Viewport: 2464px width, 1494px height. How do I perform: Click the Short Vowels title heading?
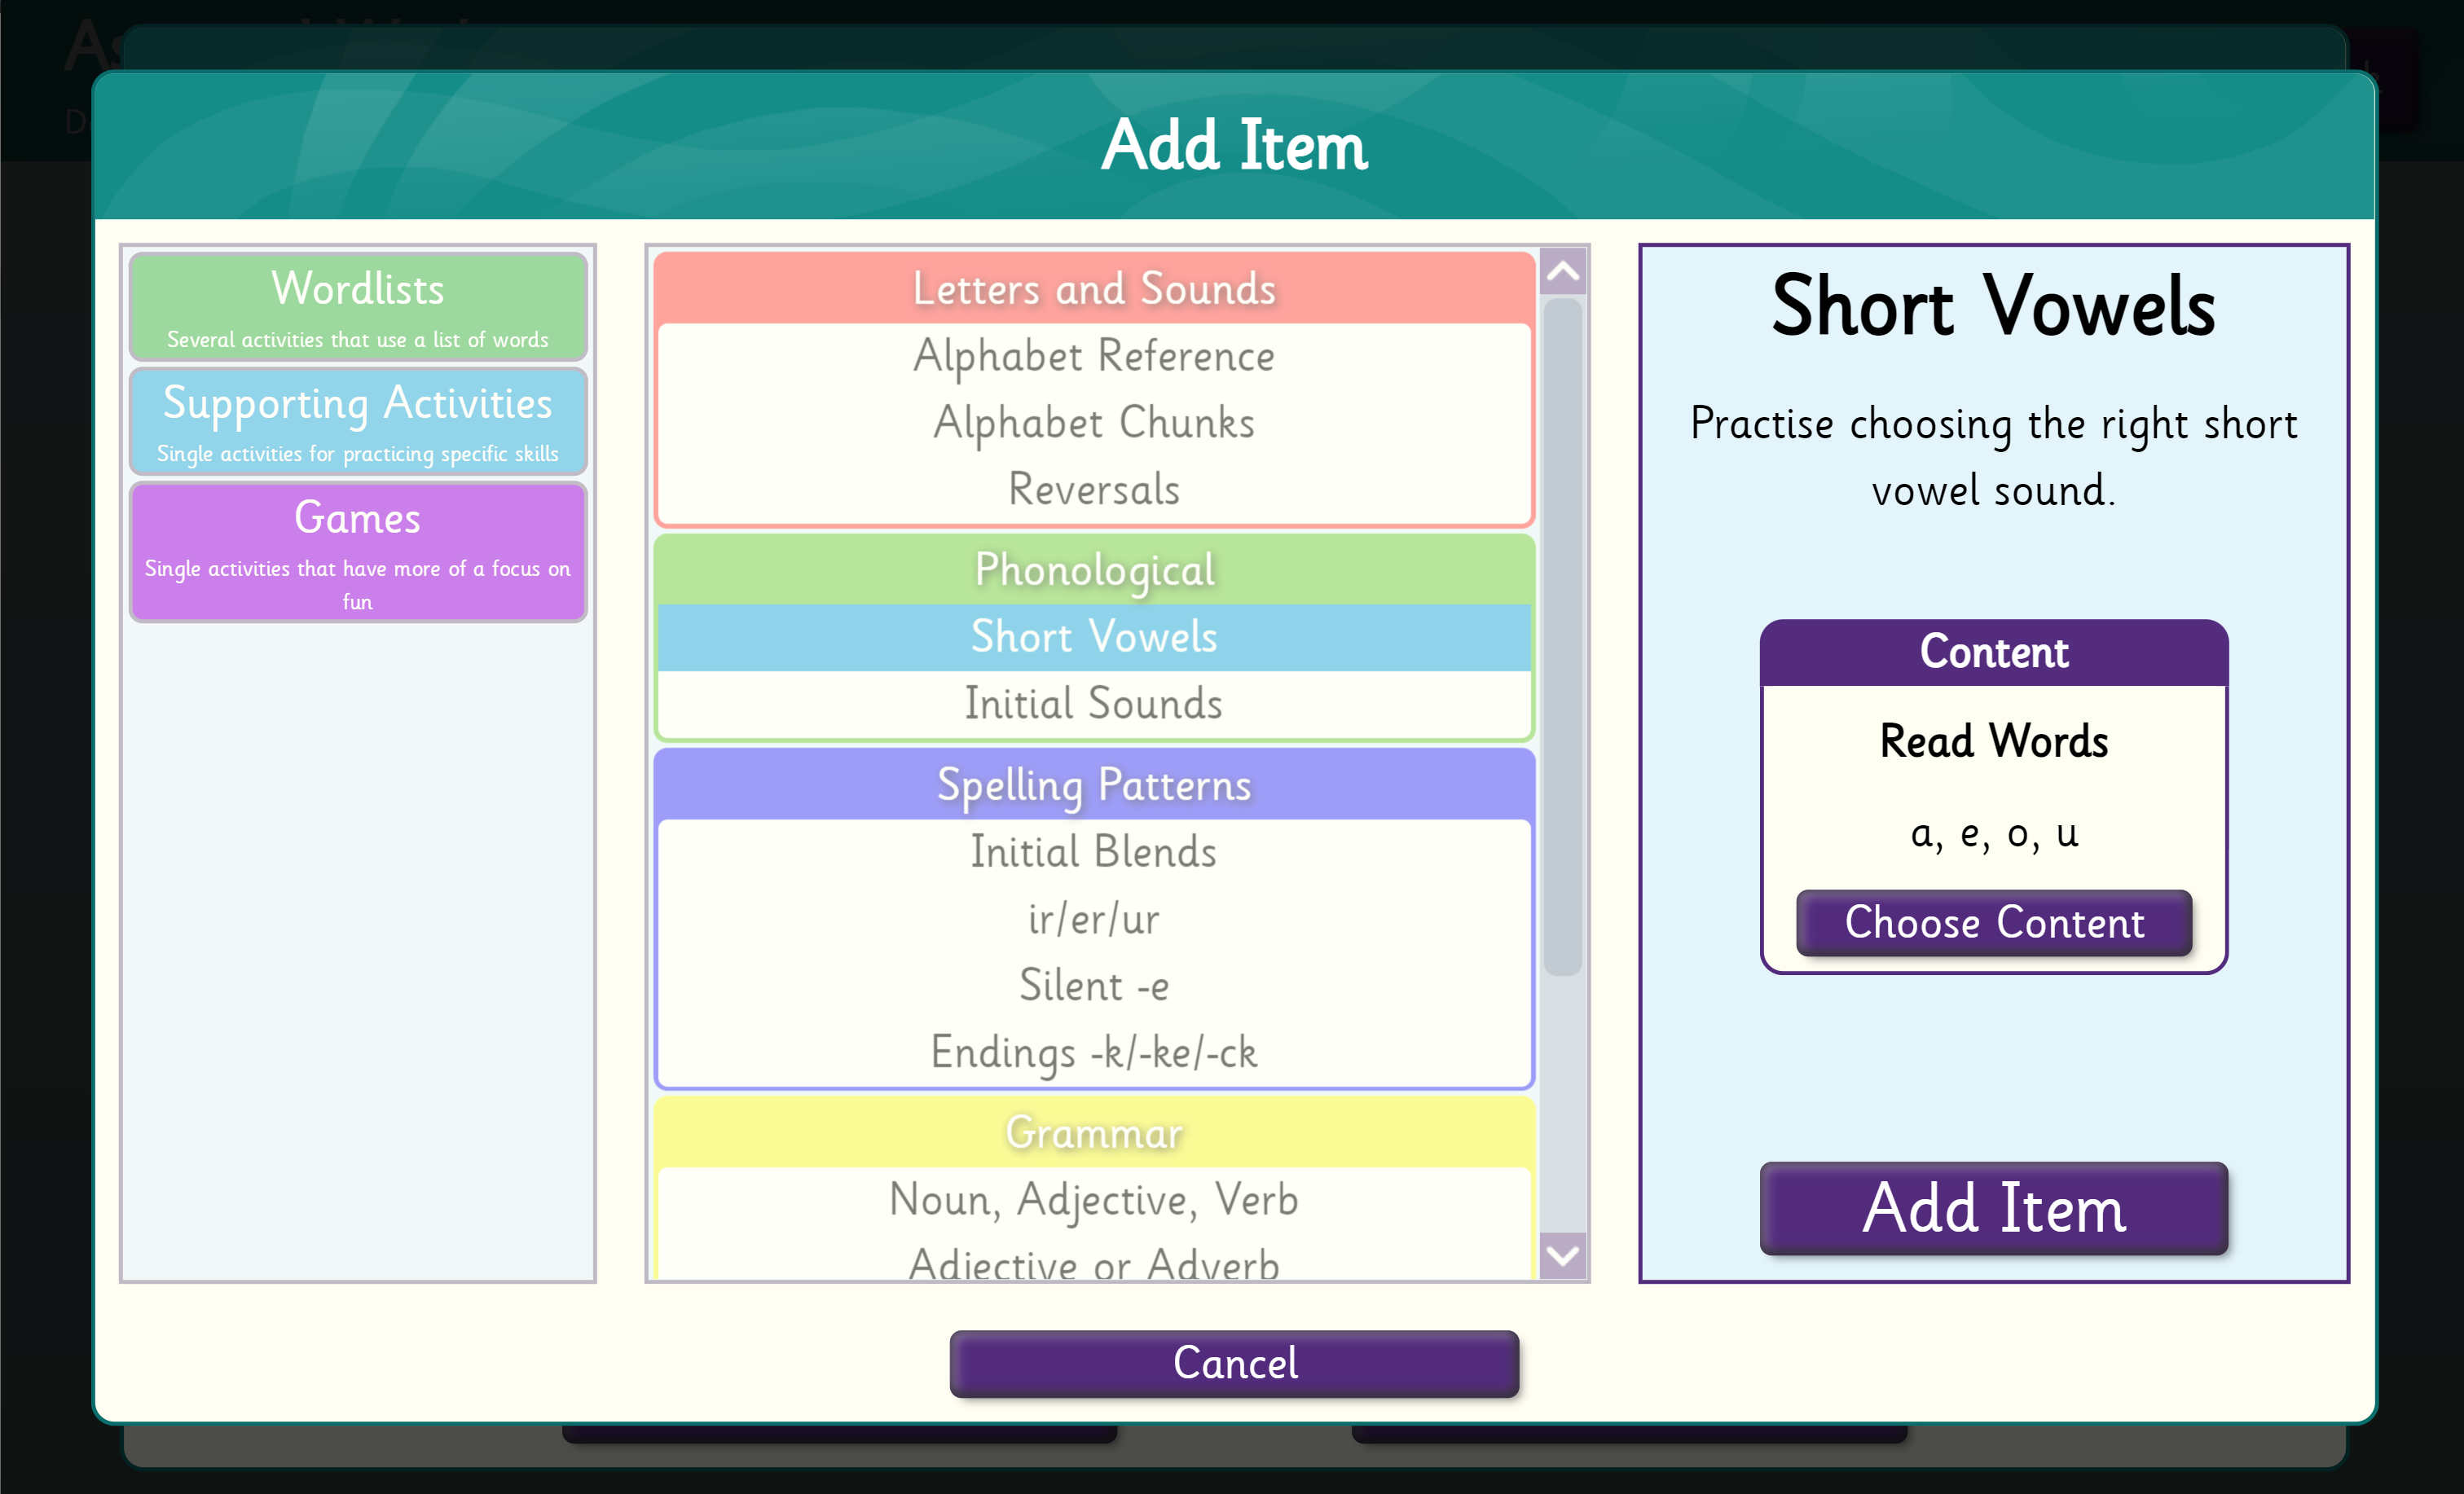[x=1994, y=306]
